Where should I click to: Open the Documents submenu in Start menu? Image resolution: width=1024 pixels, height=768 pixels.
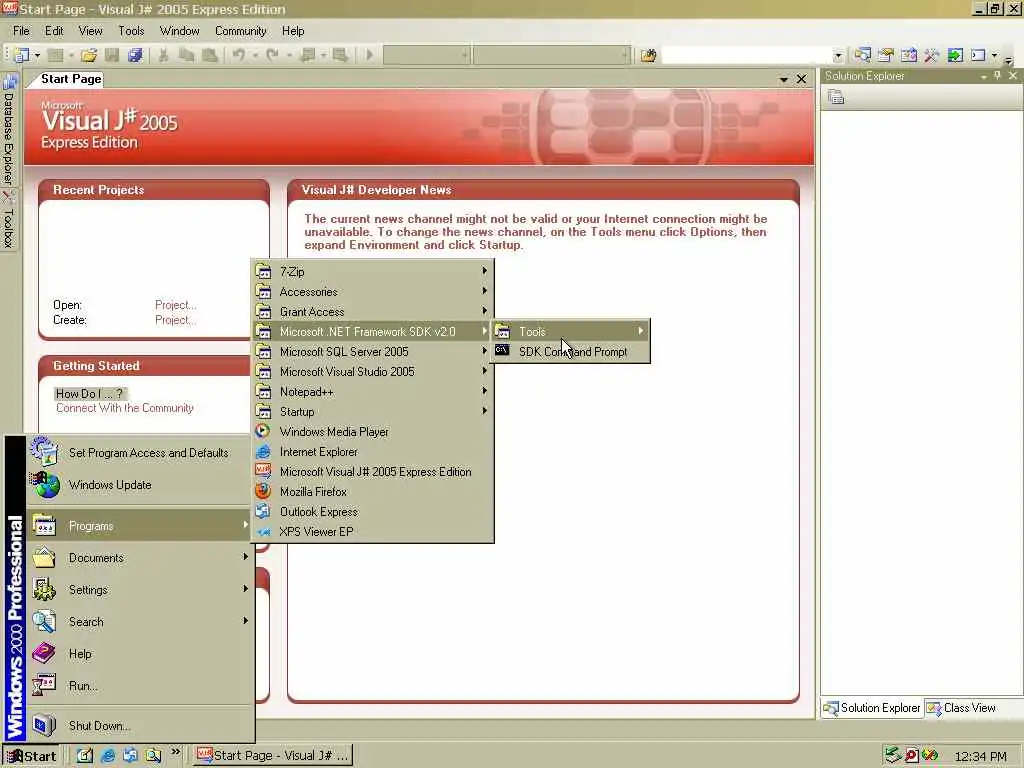(139, 558)
